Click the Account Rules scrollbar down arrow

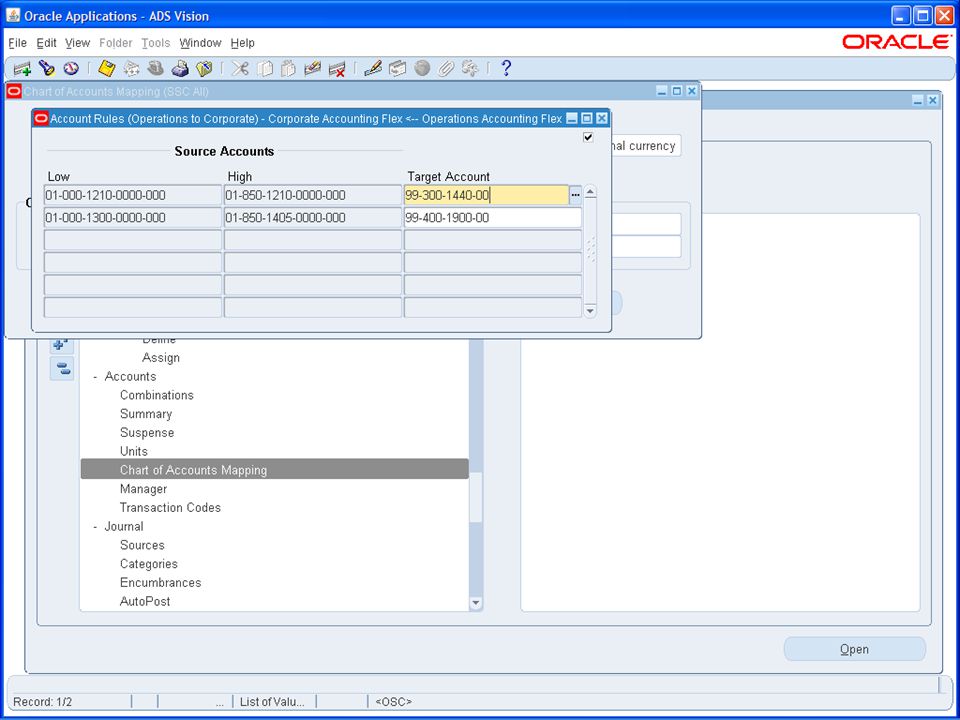click(590, 311)
